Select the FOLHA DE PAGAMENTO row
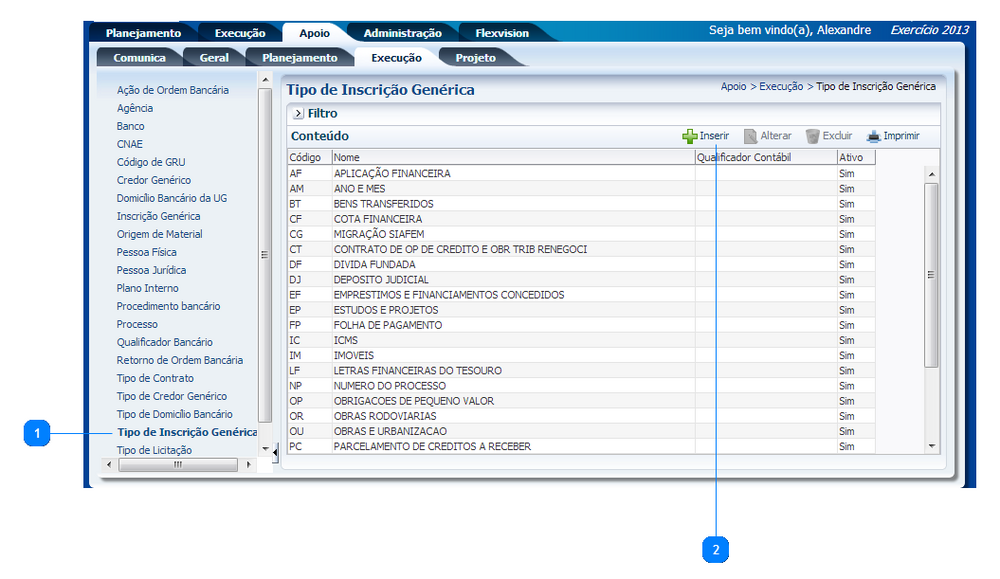The image size is (1000, 579). (x=387, y=325)
